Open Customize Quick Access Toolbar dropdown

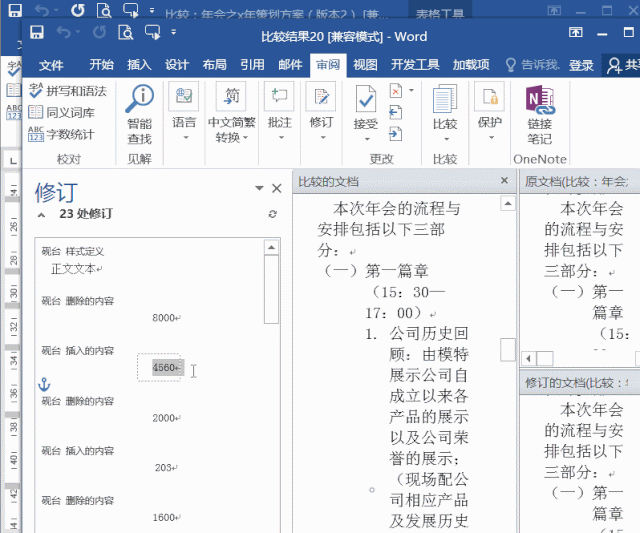(173, 32)
